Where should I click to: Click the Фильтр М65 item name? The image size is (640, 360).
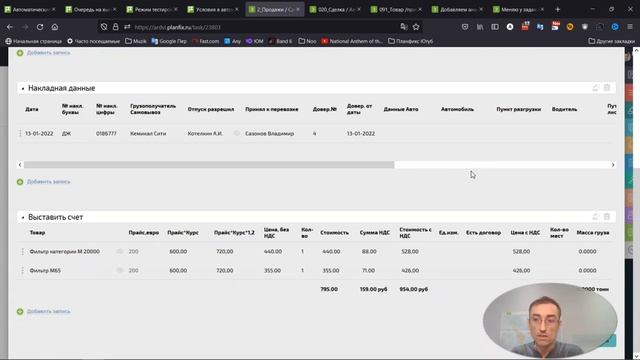pos(45,270)
